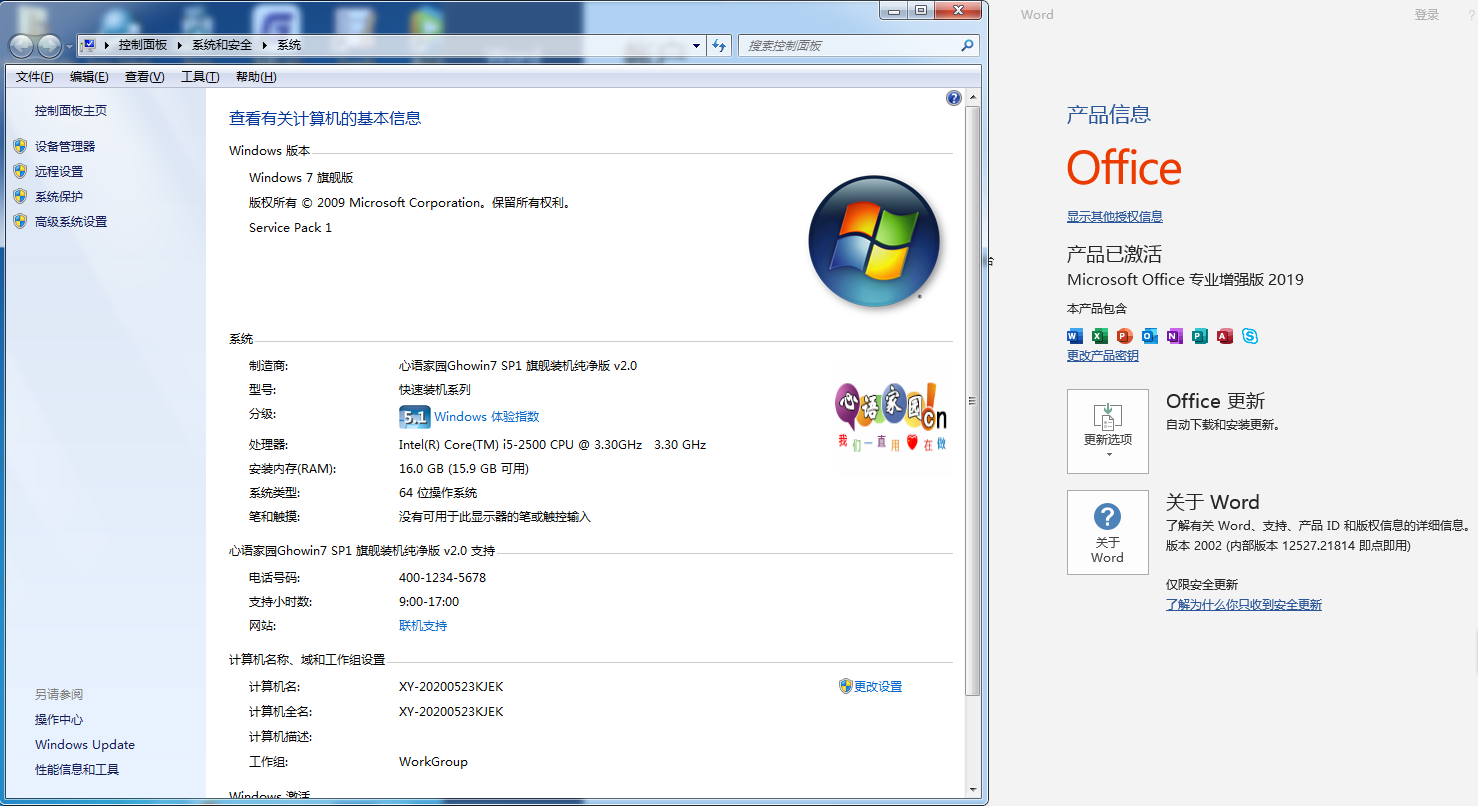Click 了解为什么仅收到安全更新 link
This screenshot has width=1478, height=806.
pos(1244,605)
